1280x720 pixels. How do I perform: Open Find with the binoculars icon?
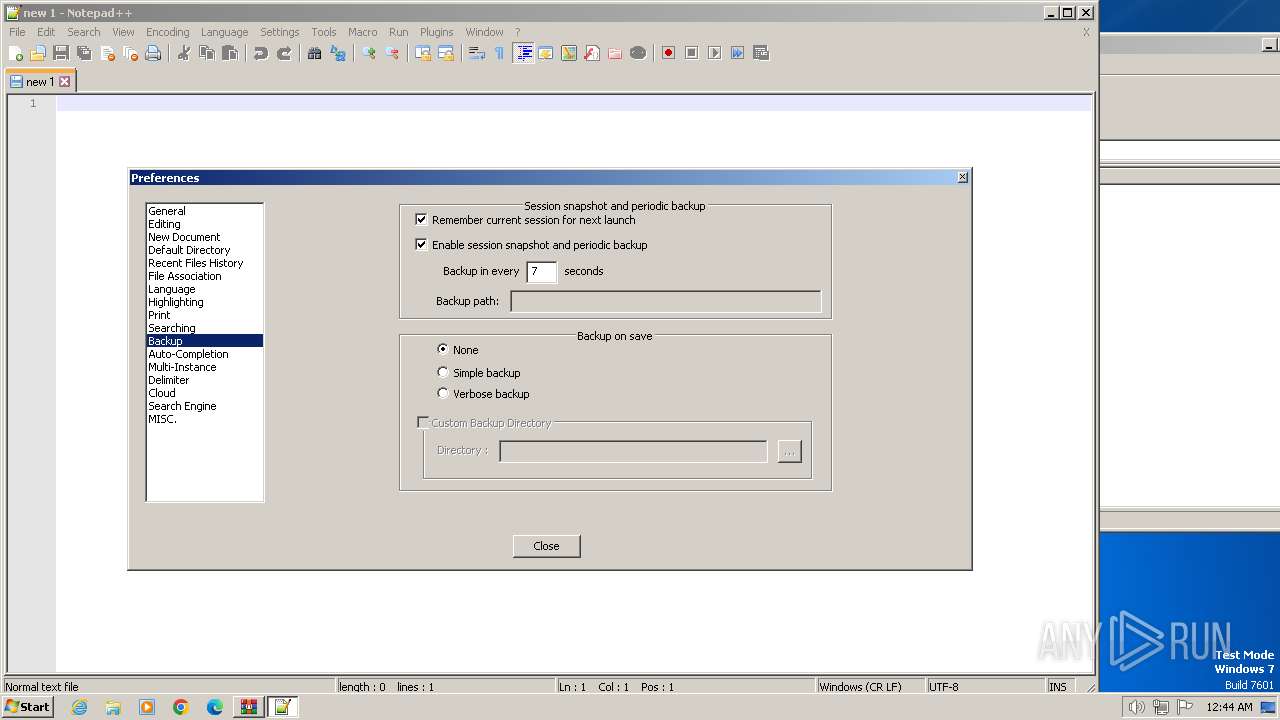314,53
